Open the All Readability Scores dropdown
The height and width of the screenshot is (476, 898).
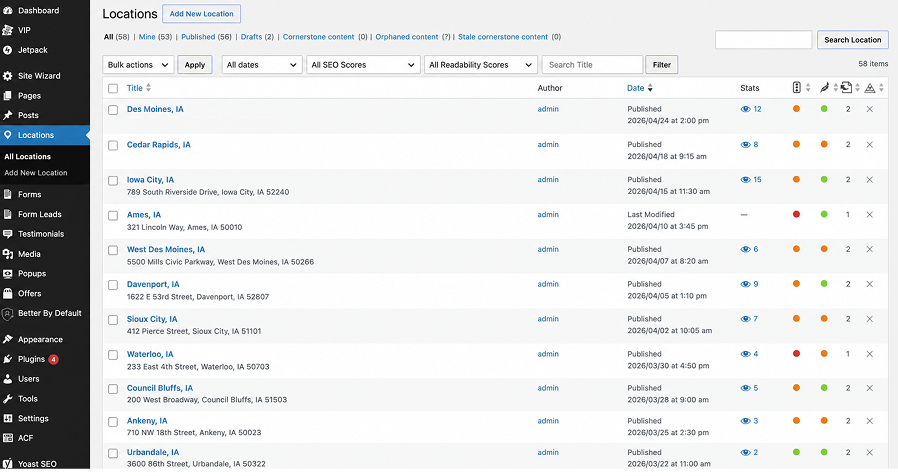pos(481,65)
